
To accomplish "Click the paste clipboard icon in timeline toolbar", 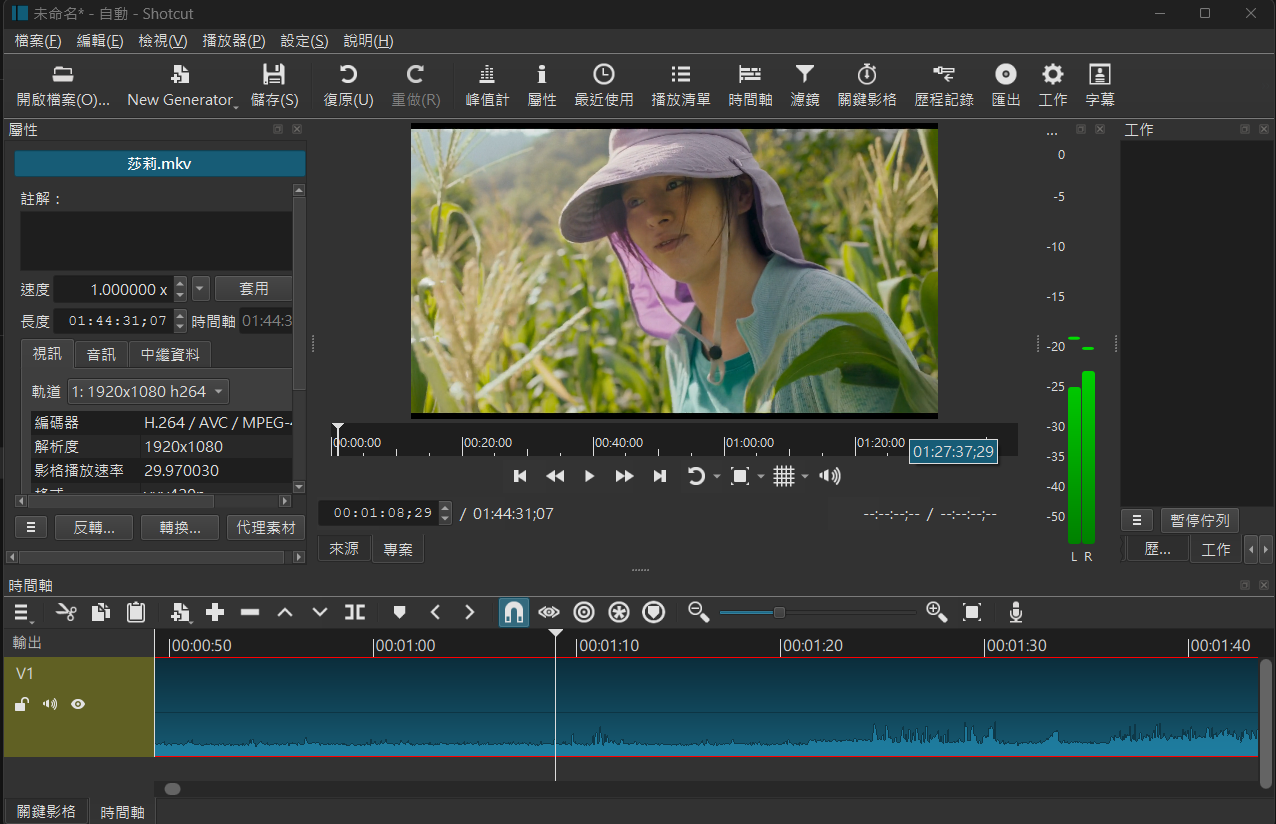I will (136, 612).
